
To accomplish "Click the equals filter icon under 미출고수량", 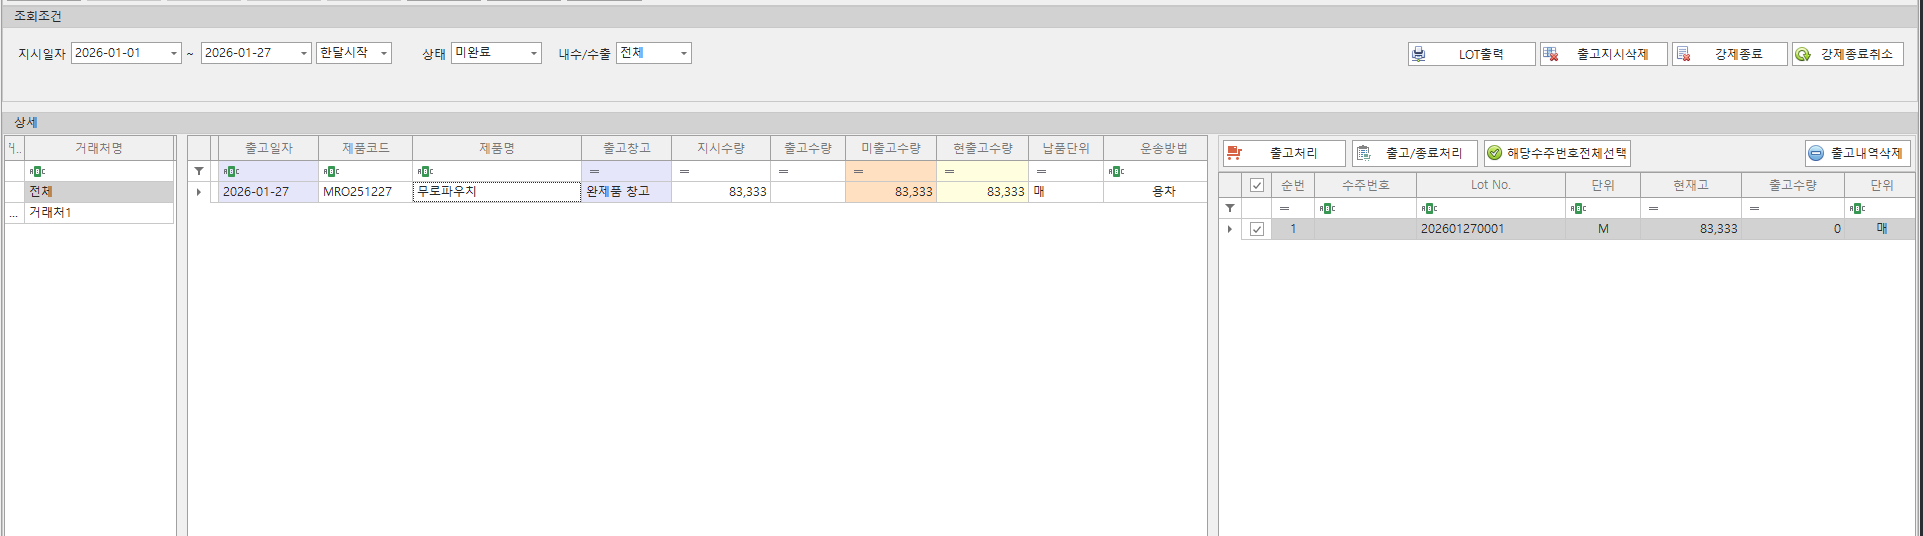I will (x=858, y=172).
